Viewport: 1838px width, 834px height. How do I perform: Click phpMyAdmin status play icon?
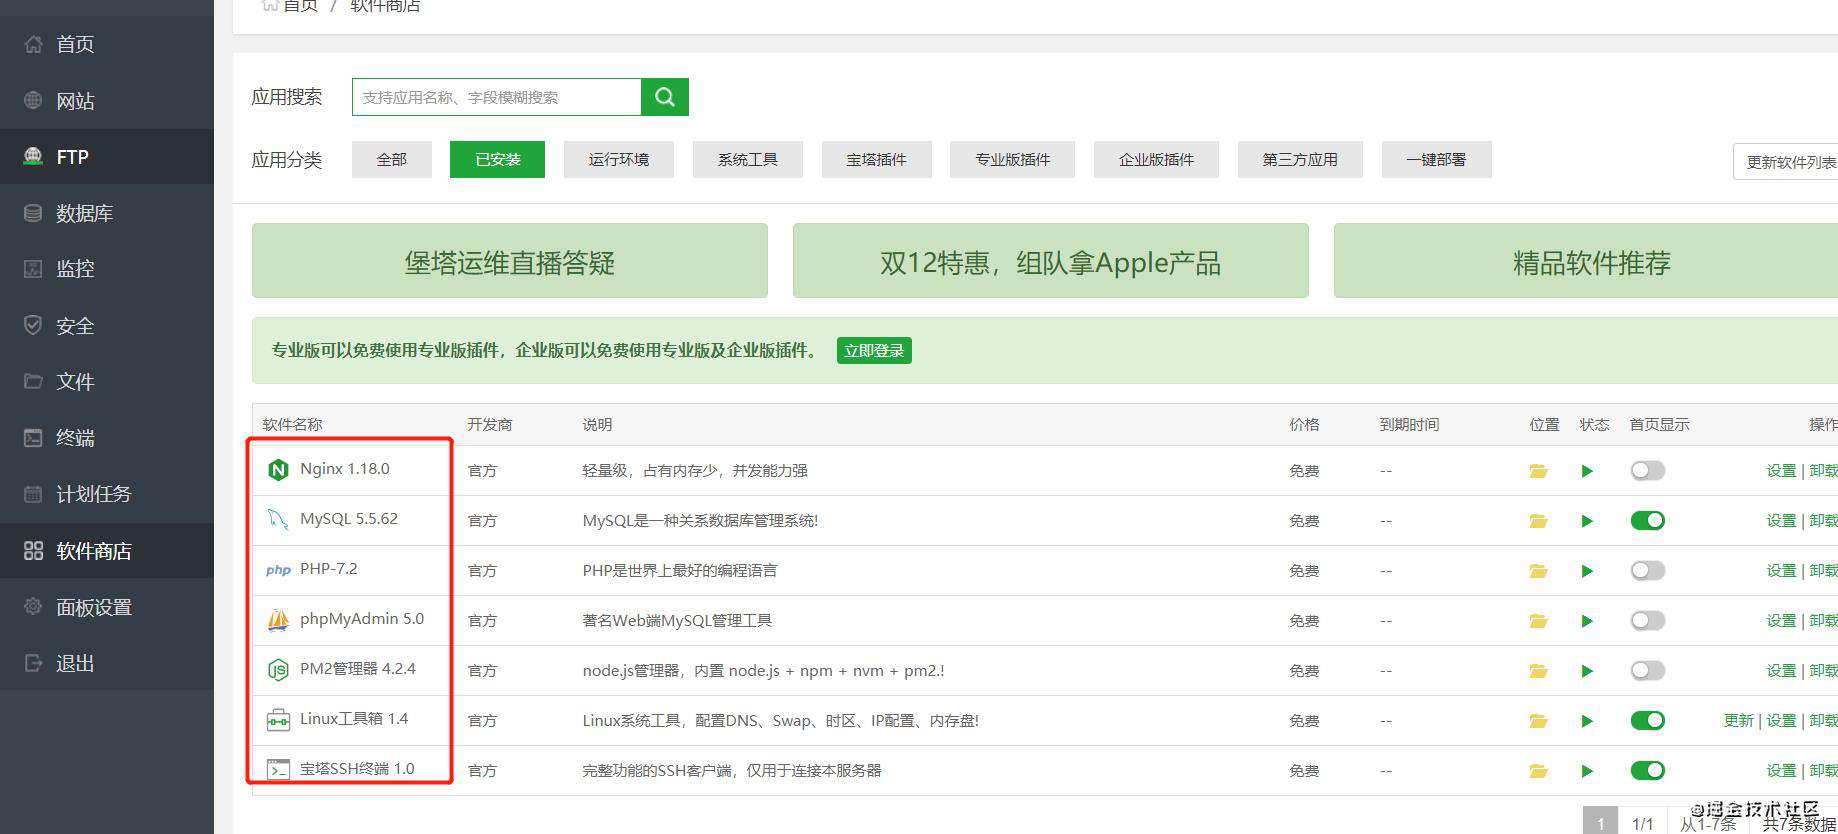1587,621
